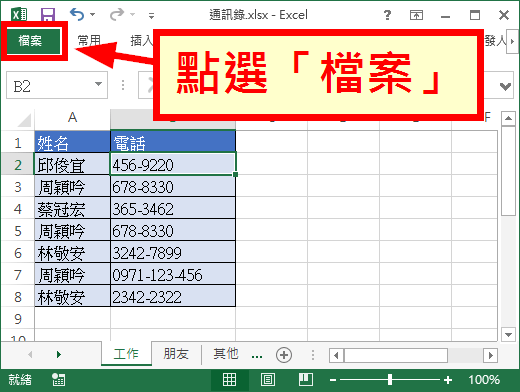Screen dimensions: 520x392
Task: Switch to Page Break Preview
Action: [x=305, y=380]
